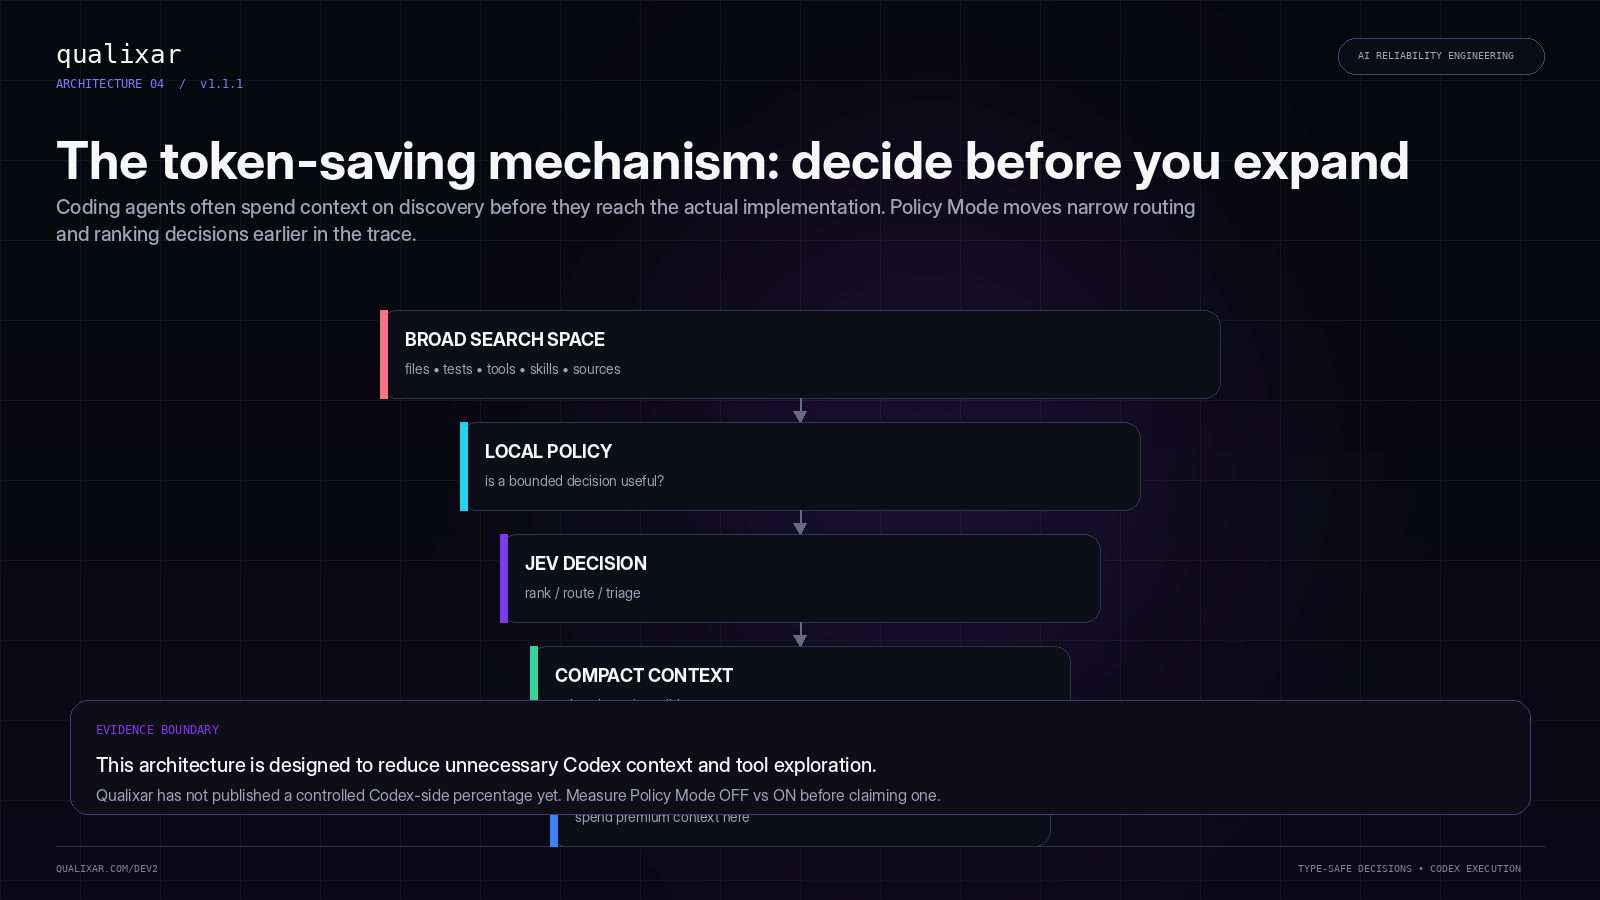Select the AI Reliability Engineering pill badge

[x=1441, y=56]
